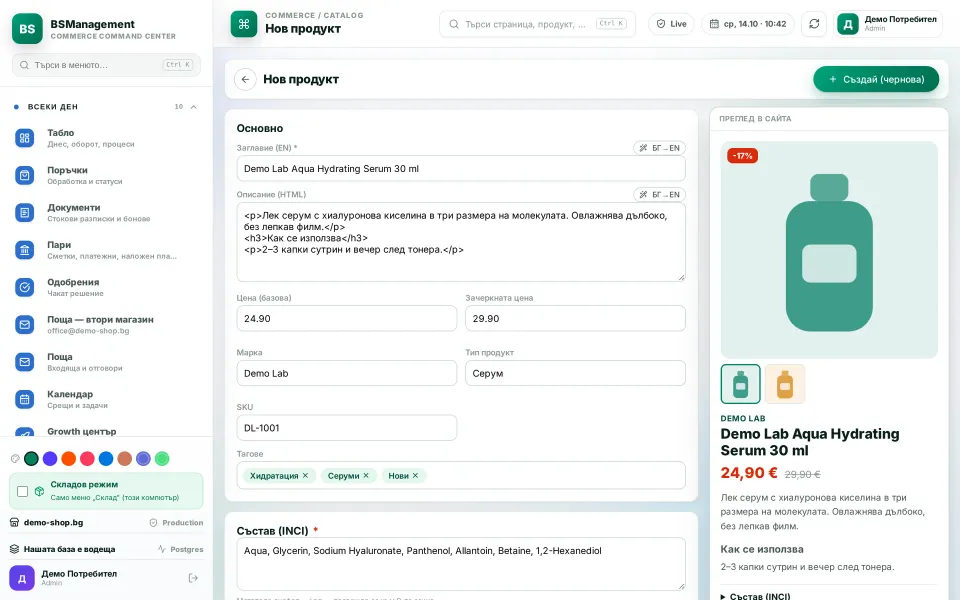Select the orange bottle thumbnail in preview
This screenshot has width=960, height=600.
785,384
